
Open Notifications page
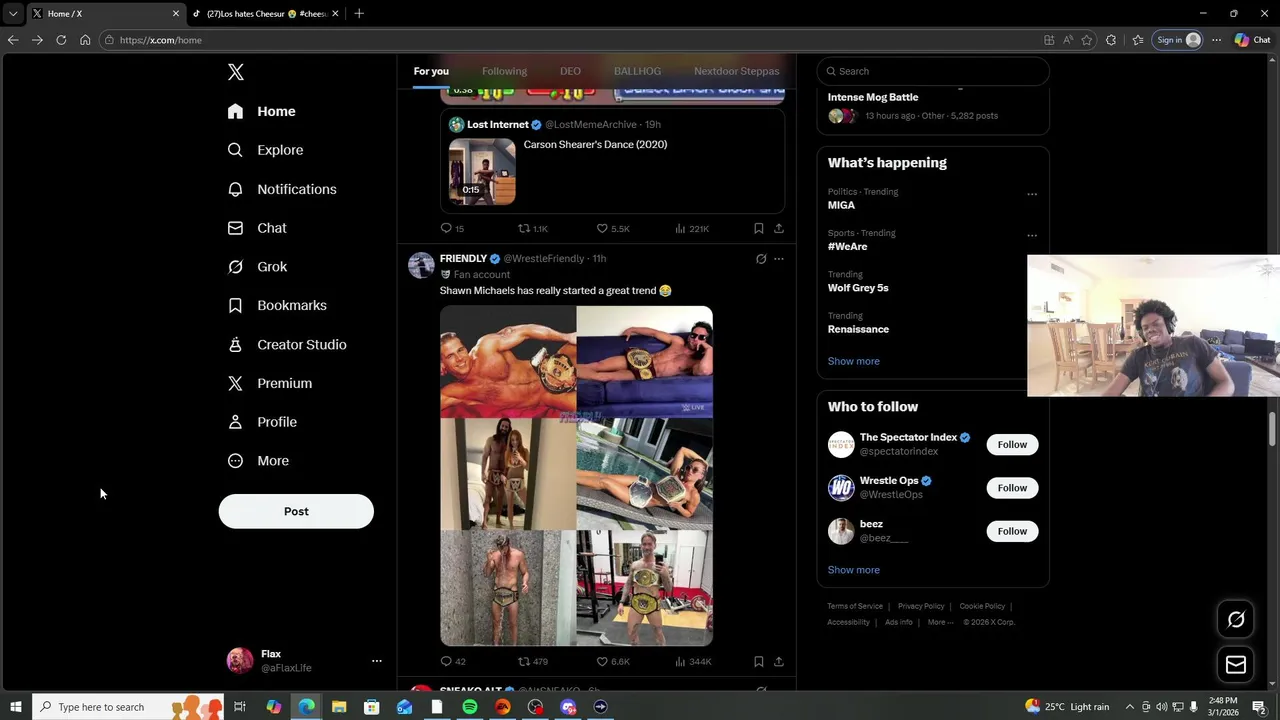click(x=281, y=189)
